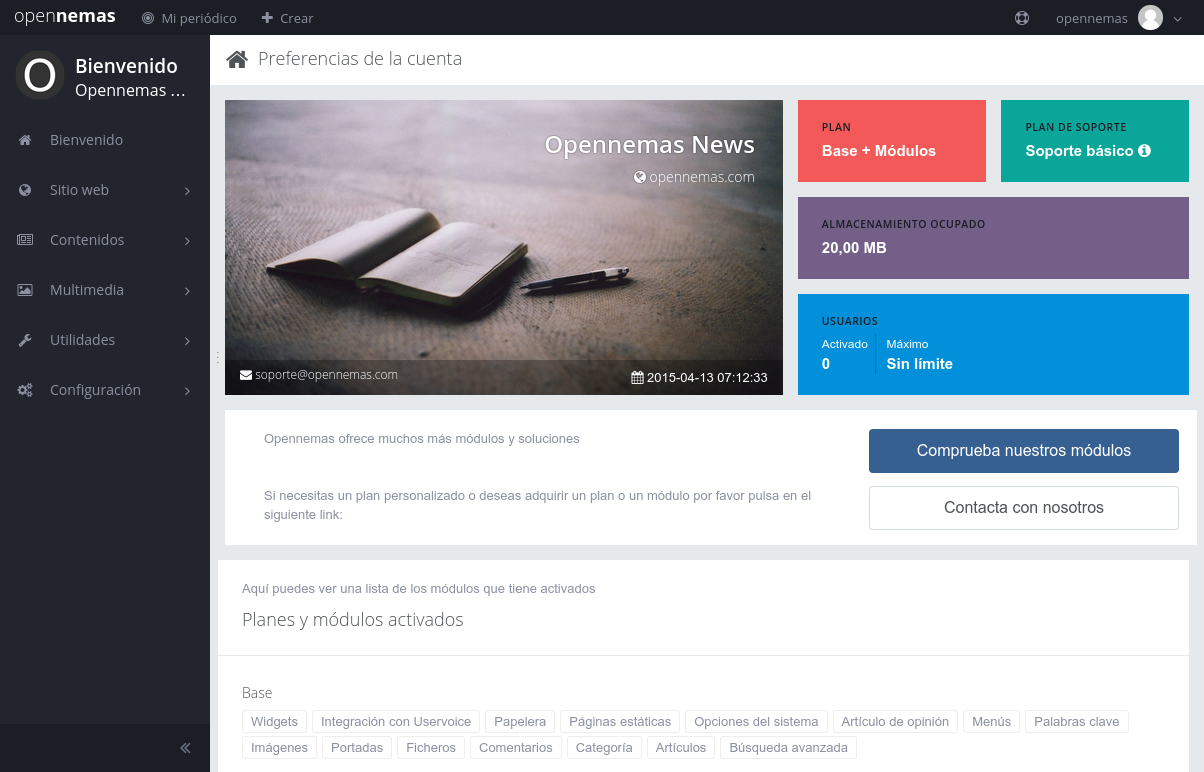Expand the Contenidos sidebar submenu
The height and width of the screenshot is (772, 1204).
(x=187, y=241)
